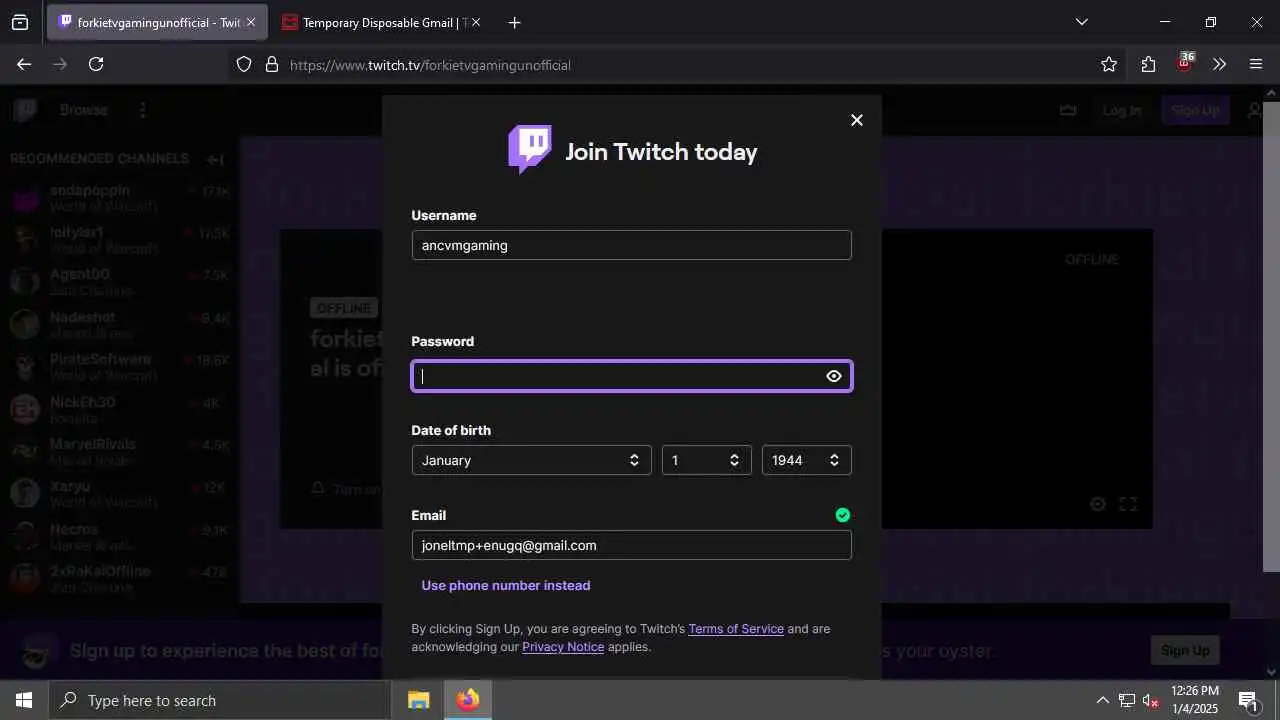Go back to the previous page
1280x720 pixels.
pos(24,64)
